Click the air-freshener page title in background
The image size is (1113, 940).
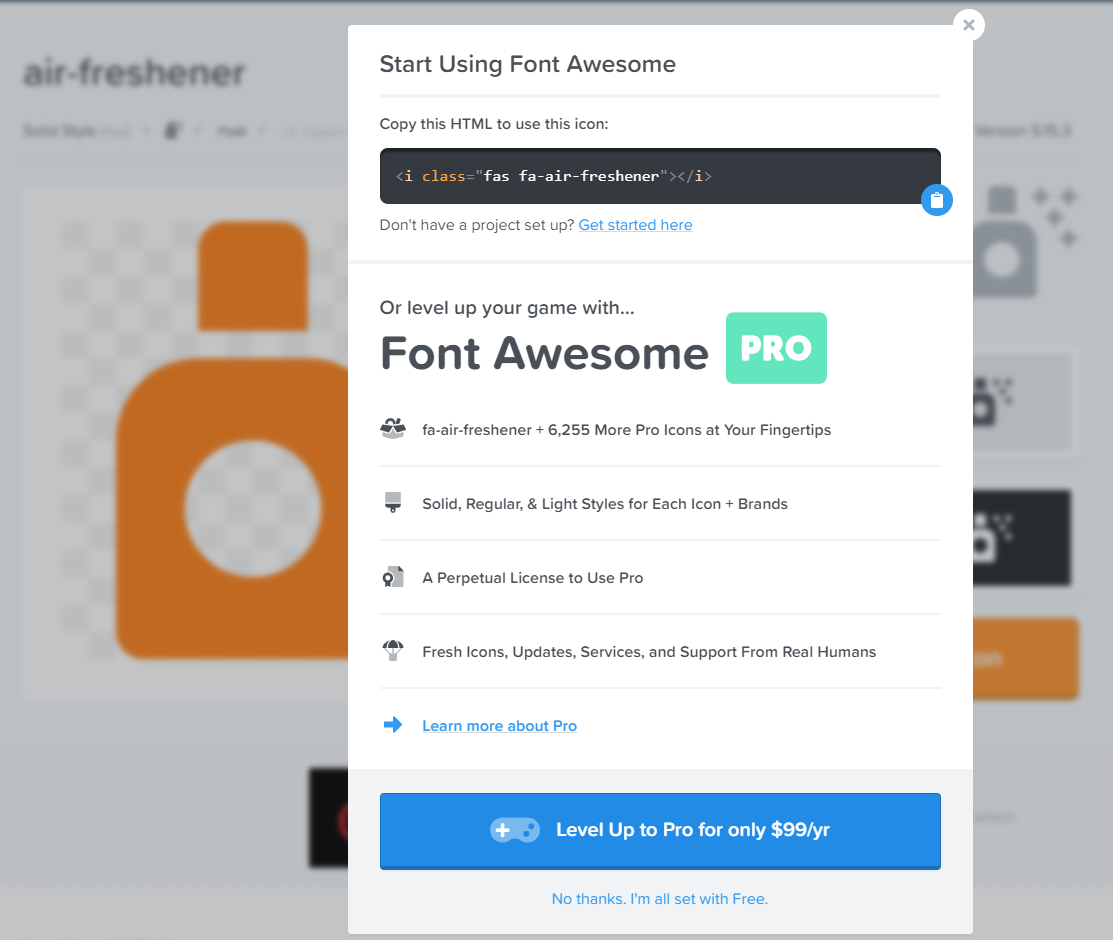[134, 72]
